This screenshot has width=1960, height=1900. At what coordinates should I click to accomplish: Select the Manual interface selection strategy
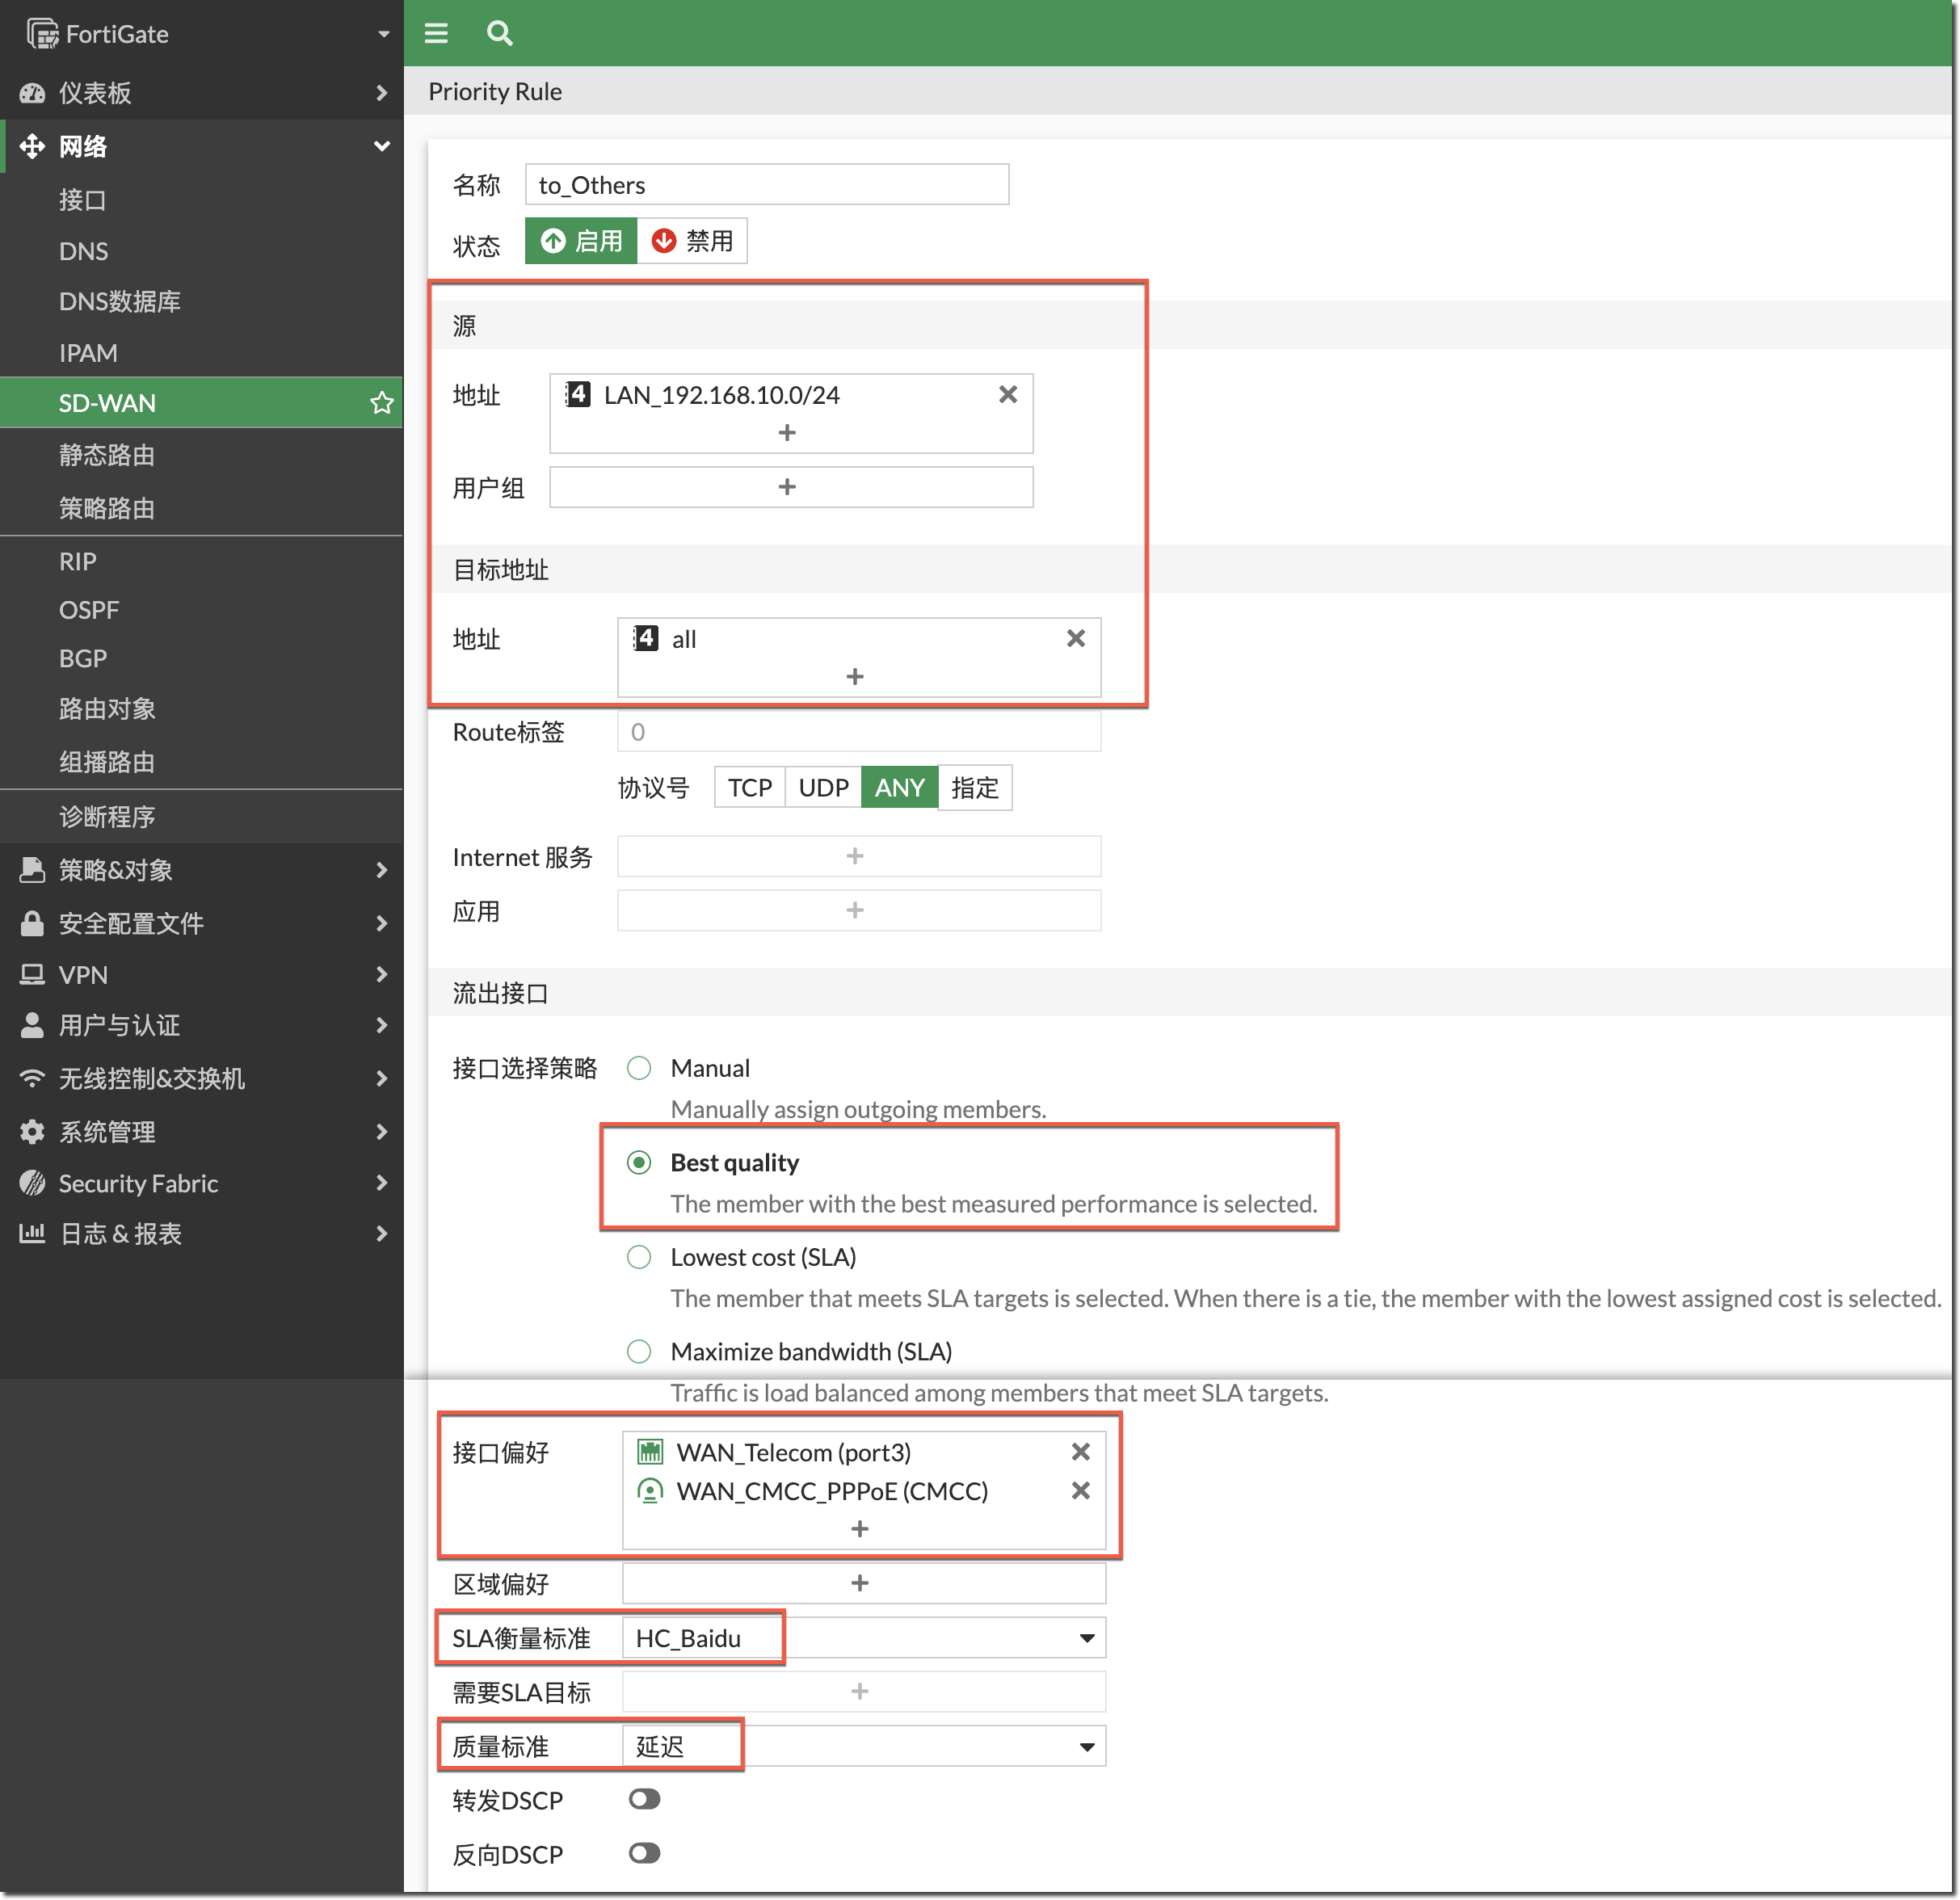click(639, 1068)
